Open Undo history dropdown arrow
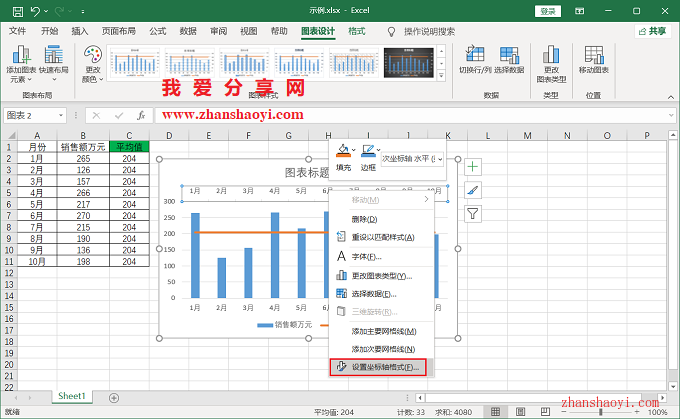 point(46,11)
